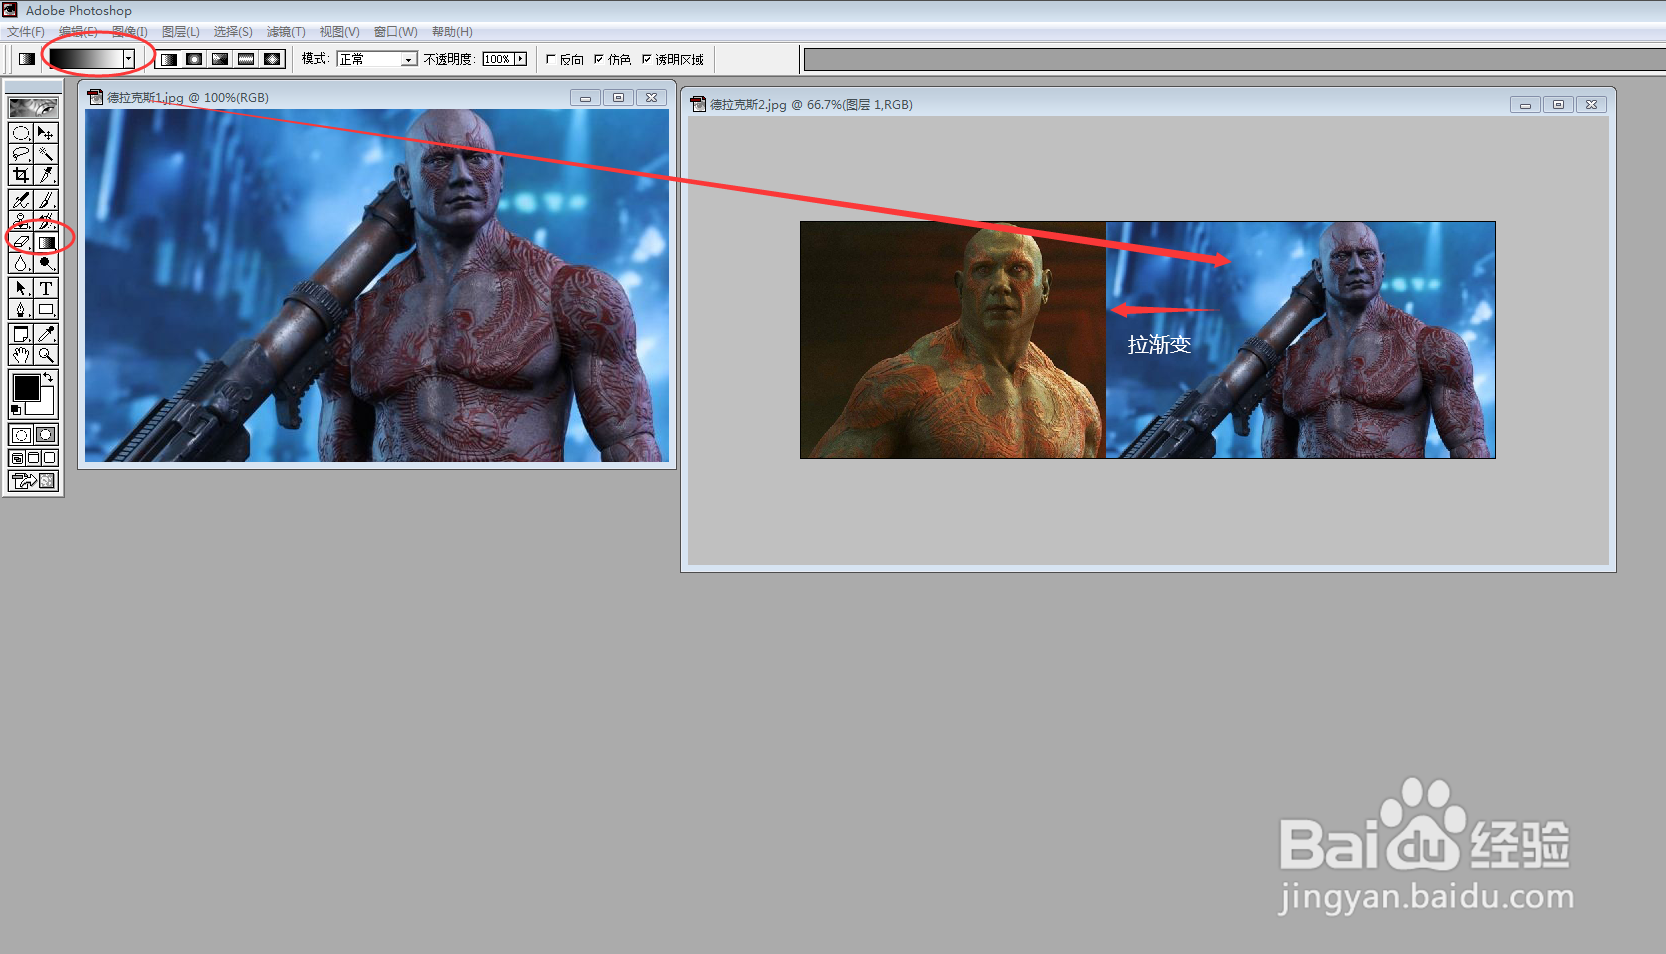Select the History Brush tool

(x=46, y=221)
